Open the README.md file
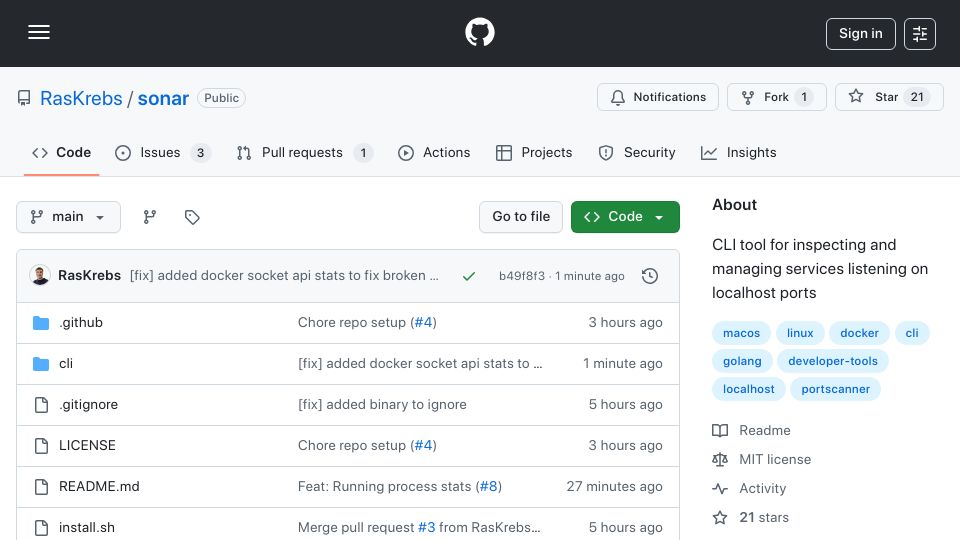 point(99,487)
